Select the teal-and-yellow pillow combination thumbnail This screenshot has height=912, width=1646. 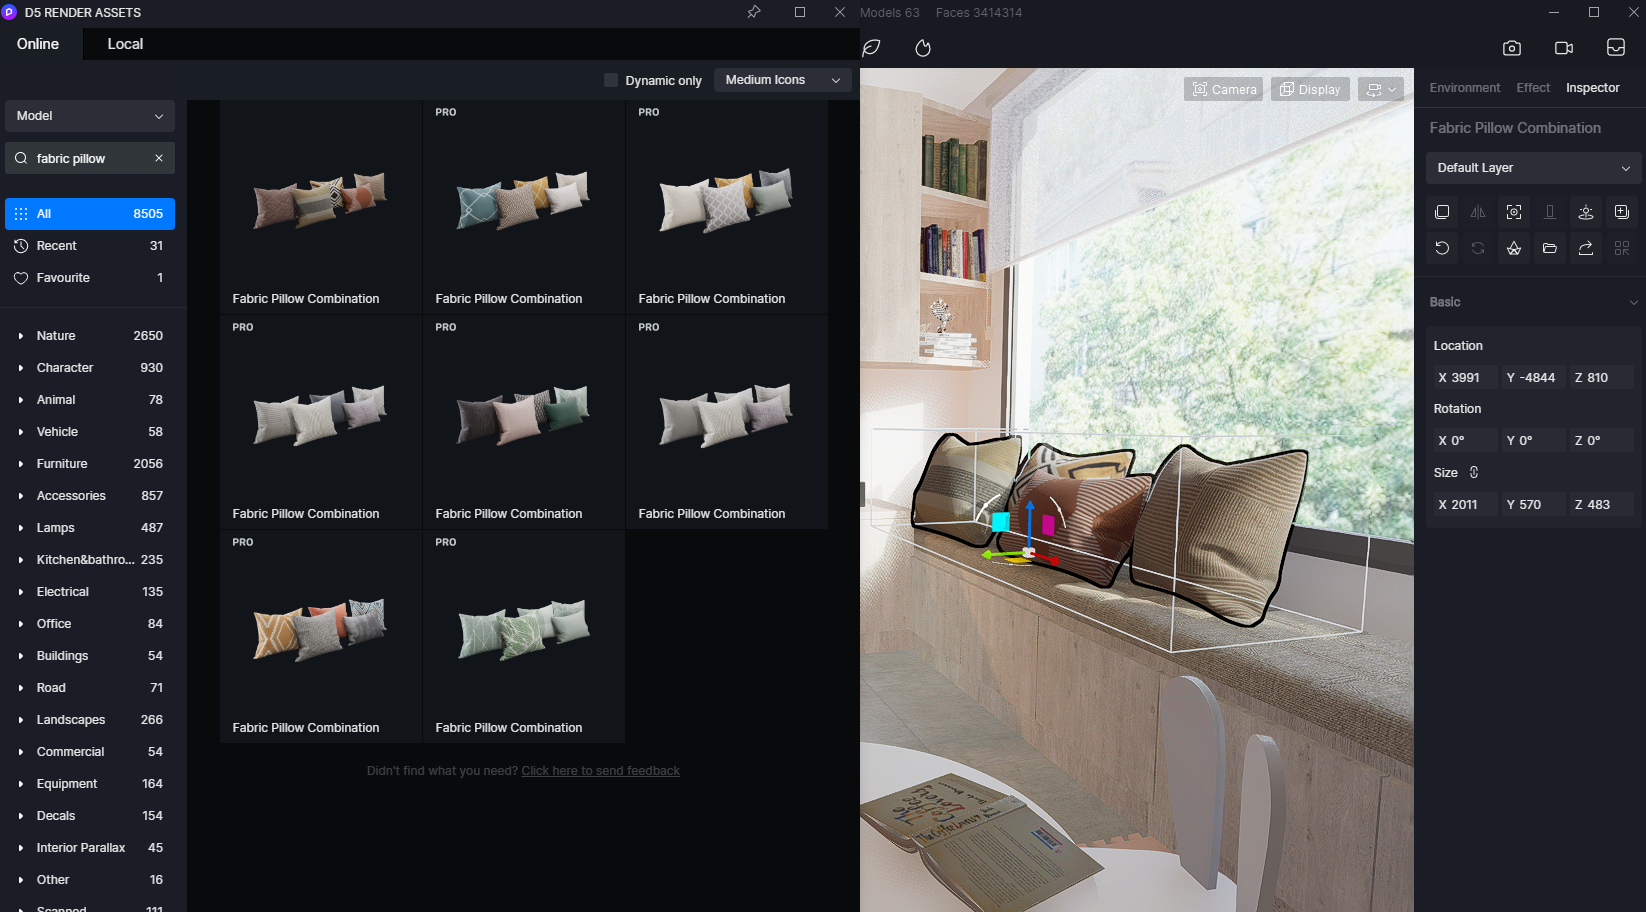point(524,207)
